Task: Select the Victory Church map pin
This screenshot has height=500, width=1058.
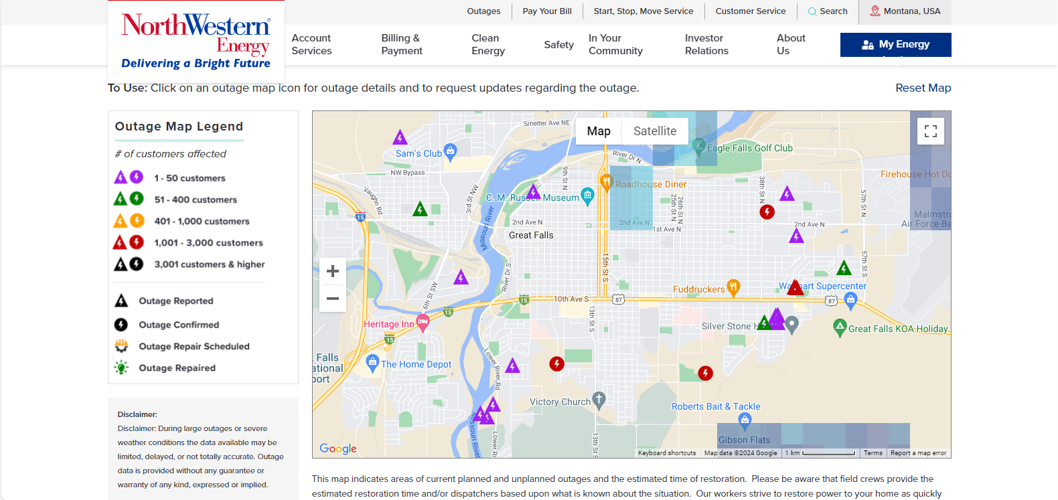Action: pos(598,399)
